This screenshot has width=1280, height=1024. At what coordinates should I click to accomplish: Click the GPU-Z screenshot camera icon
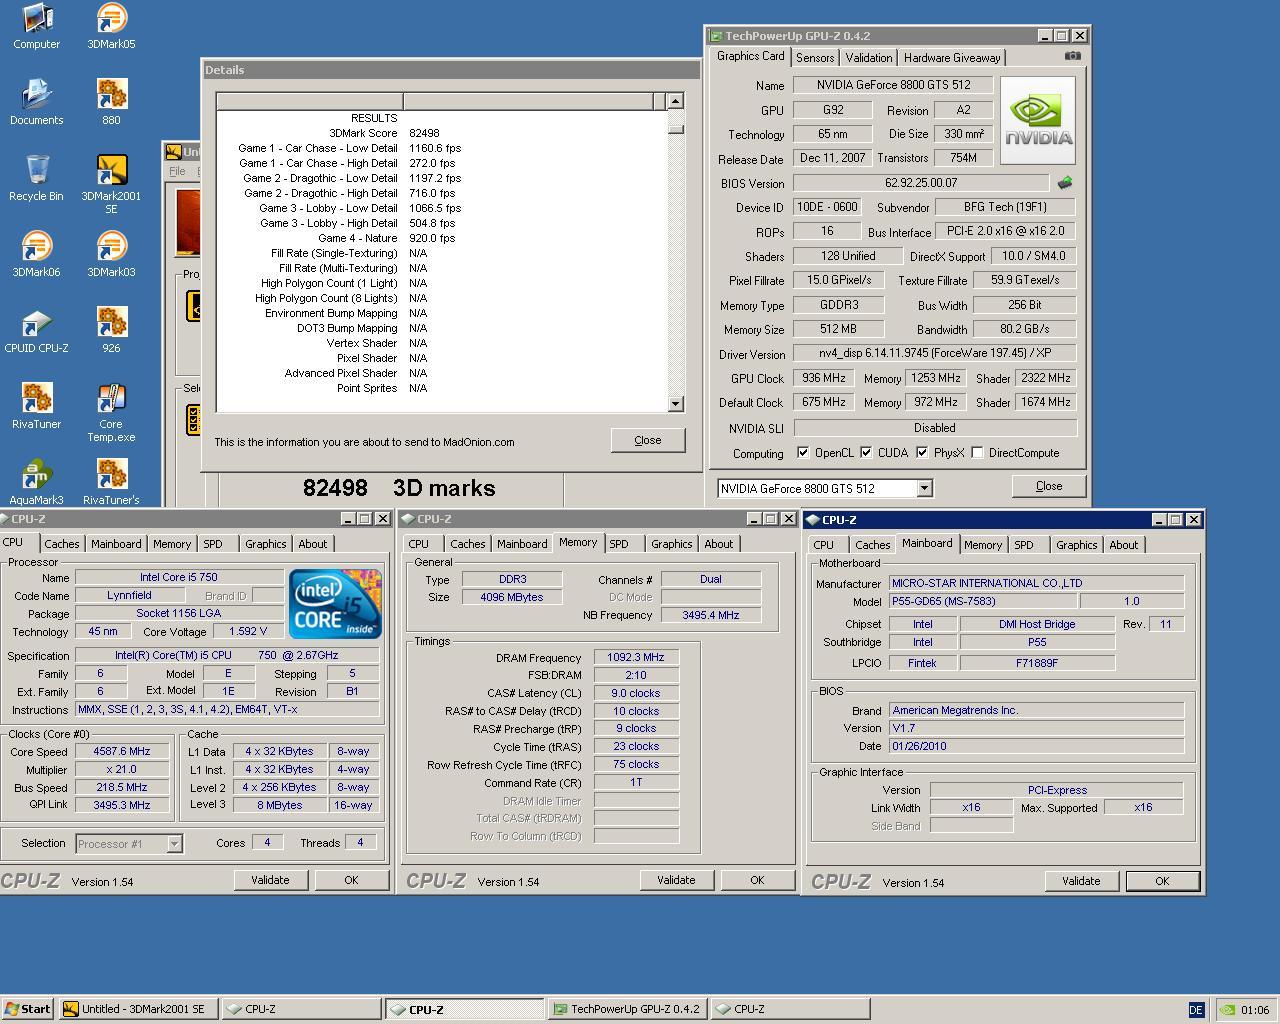click(1072, 56)
